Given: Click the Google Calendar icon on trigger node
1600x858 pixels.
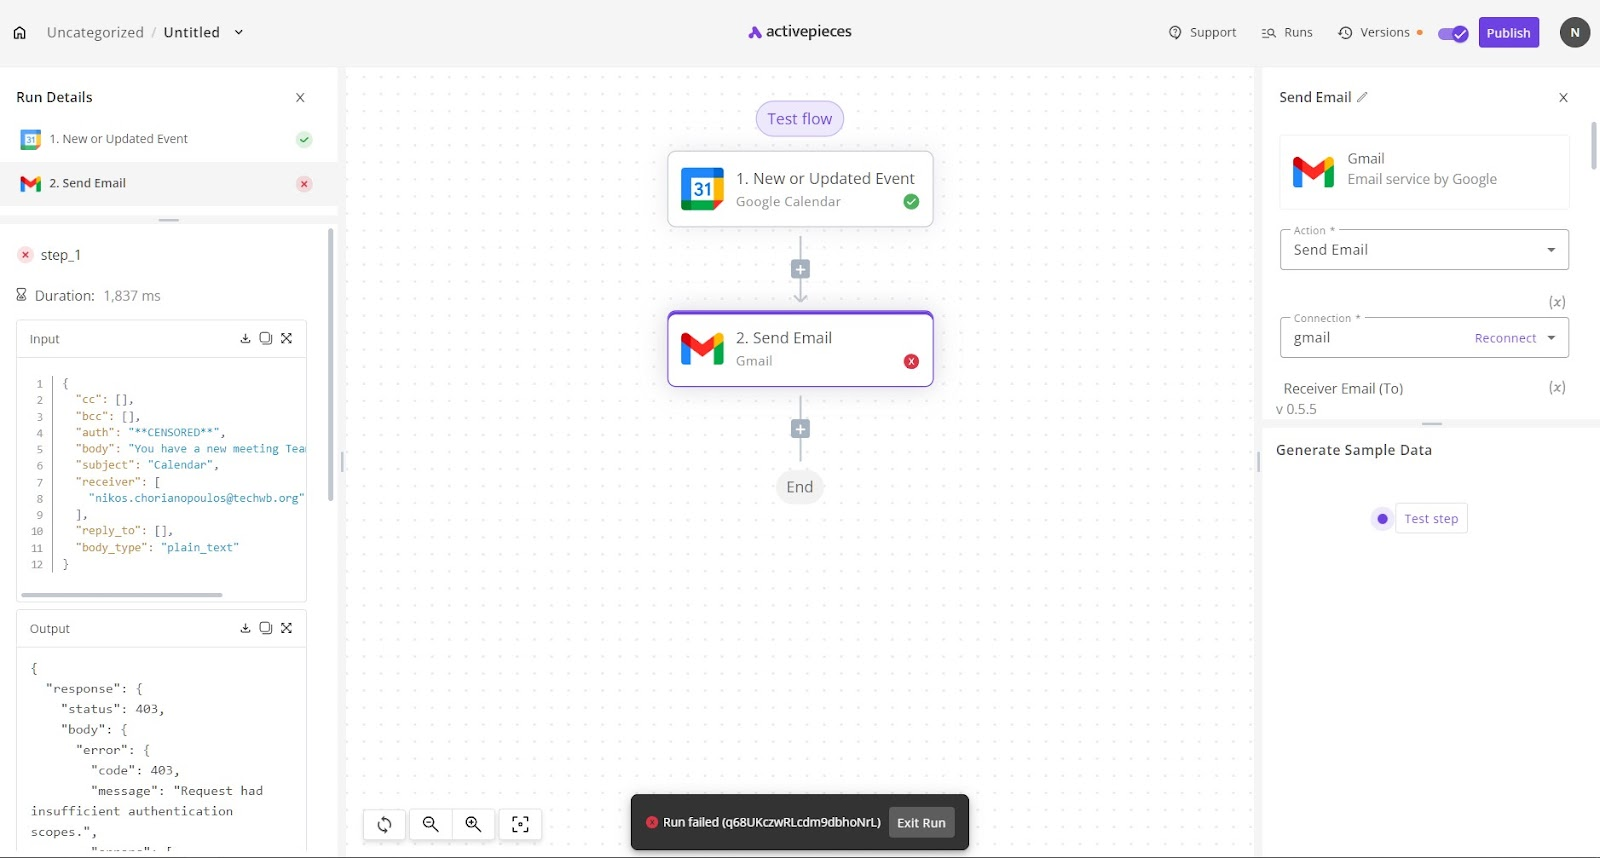Looking at the screenshot, I should (x=702, y=189).
